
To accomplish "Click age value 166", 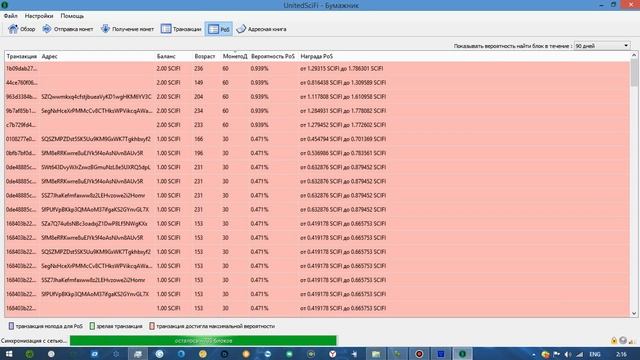I will pos(199,139).
